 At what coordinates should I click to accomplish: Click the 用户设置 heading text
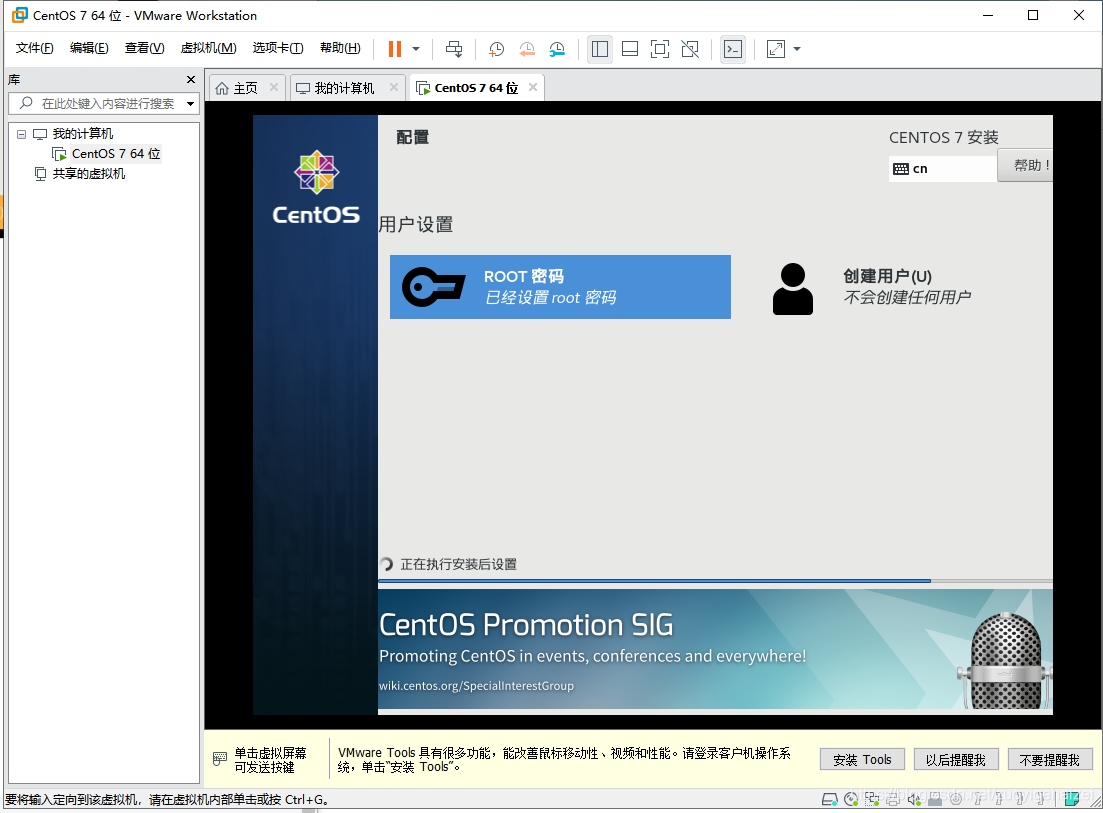click(x=416, y=224)
